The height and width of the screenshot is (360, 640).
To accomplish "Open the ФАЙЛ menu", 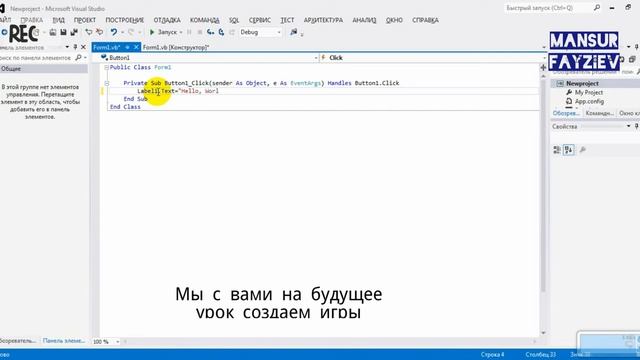I will click(x=5, y=20).
